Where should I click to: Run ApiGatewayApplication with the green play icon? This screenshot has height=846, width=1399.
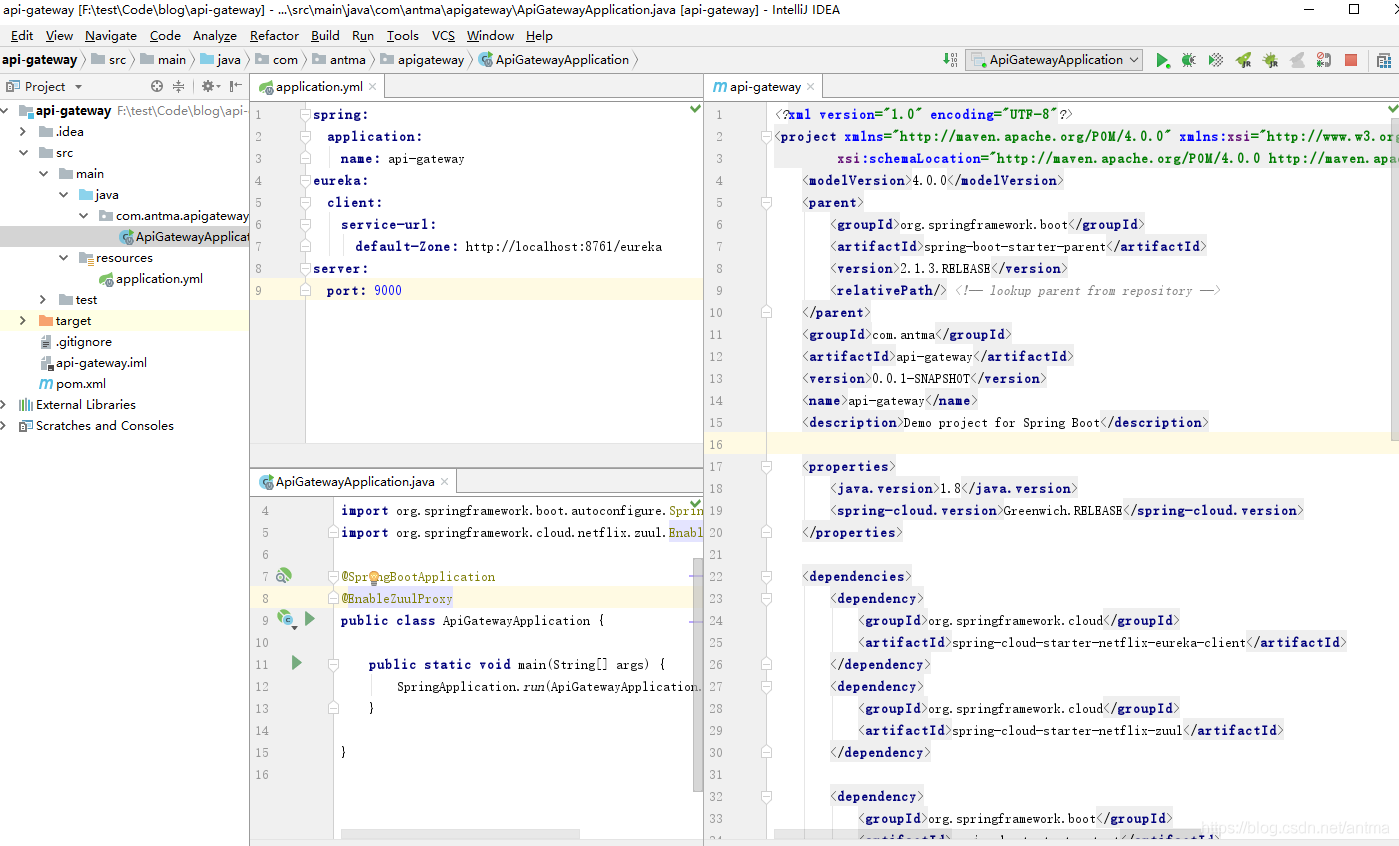click(1162, 60)
